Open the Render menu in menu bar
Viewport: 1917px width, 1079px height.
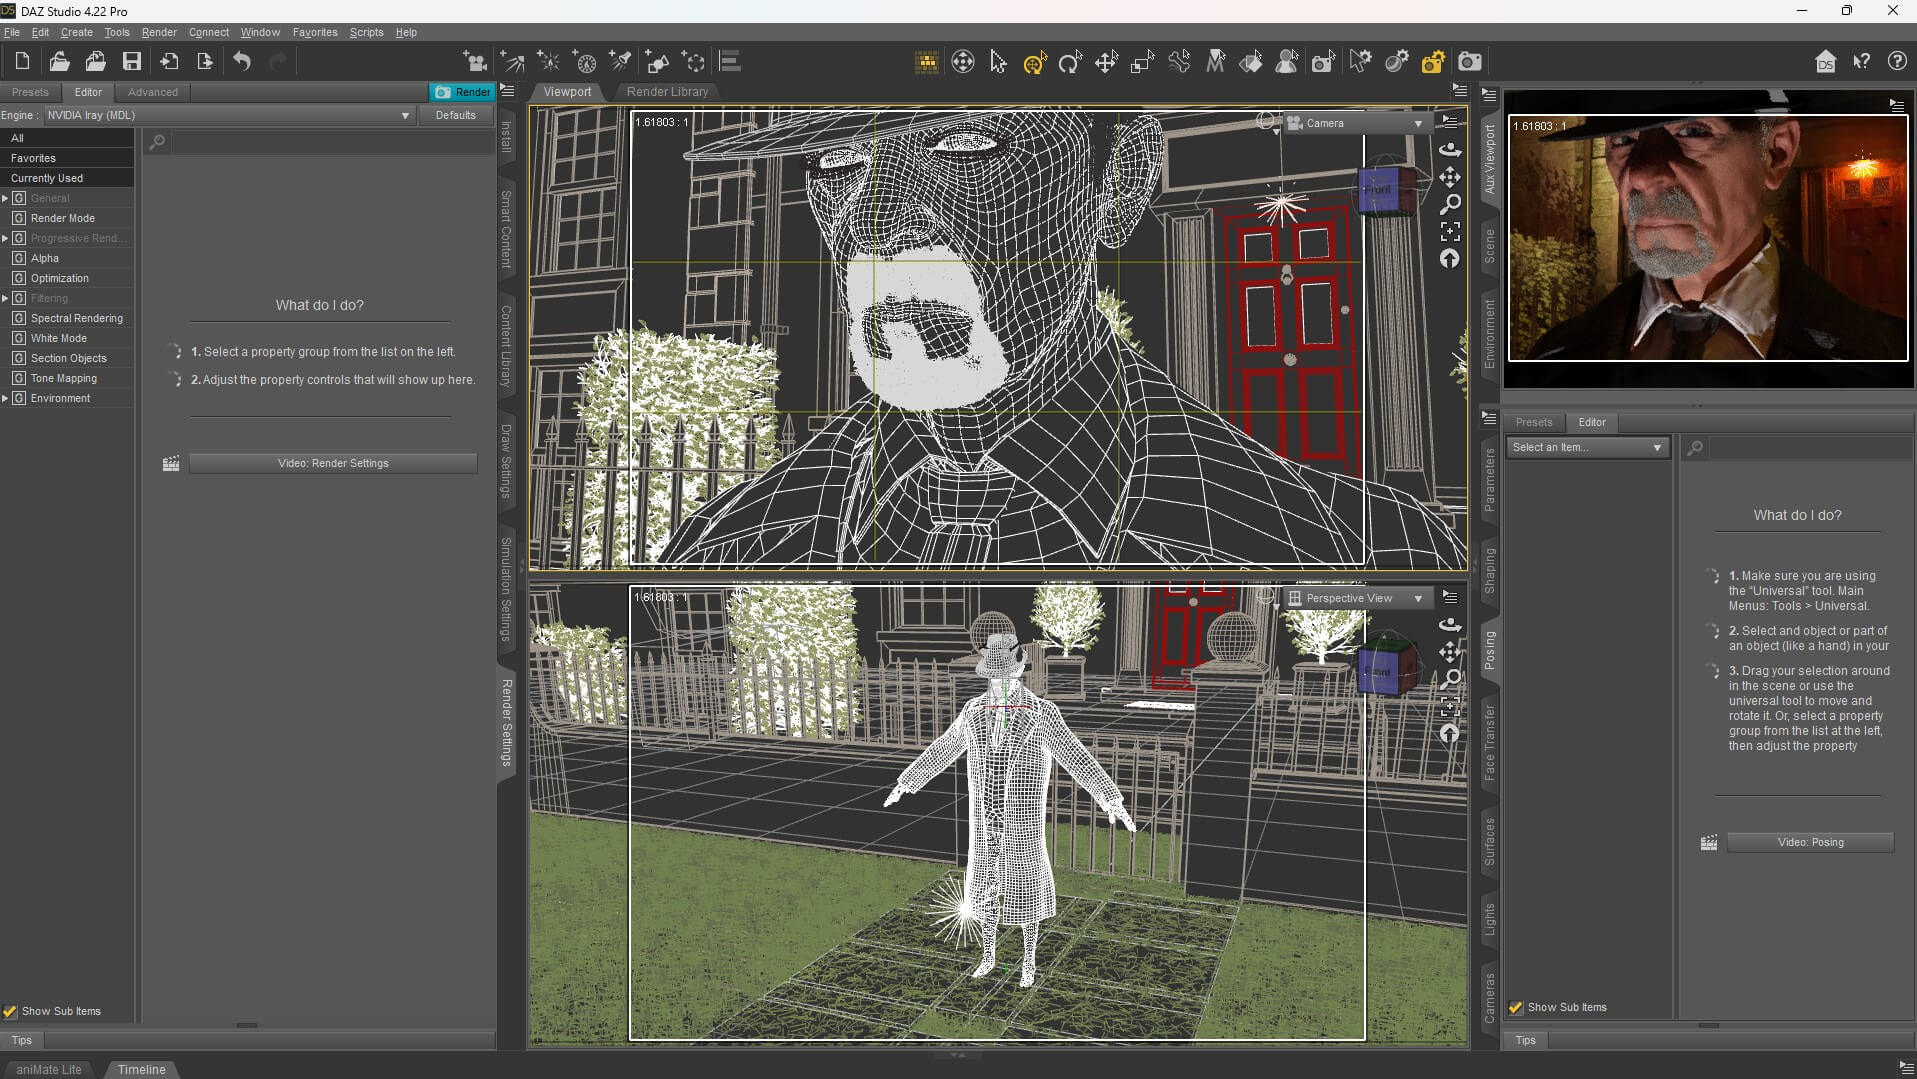(159, 32)
